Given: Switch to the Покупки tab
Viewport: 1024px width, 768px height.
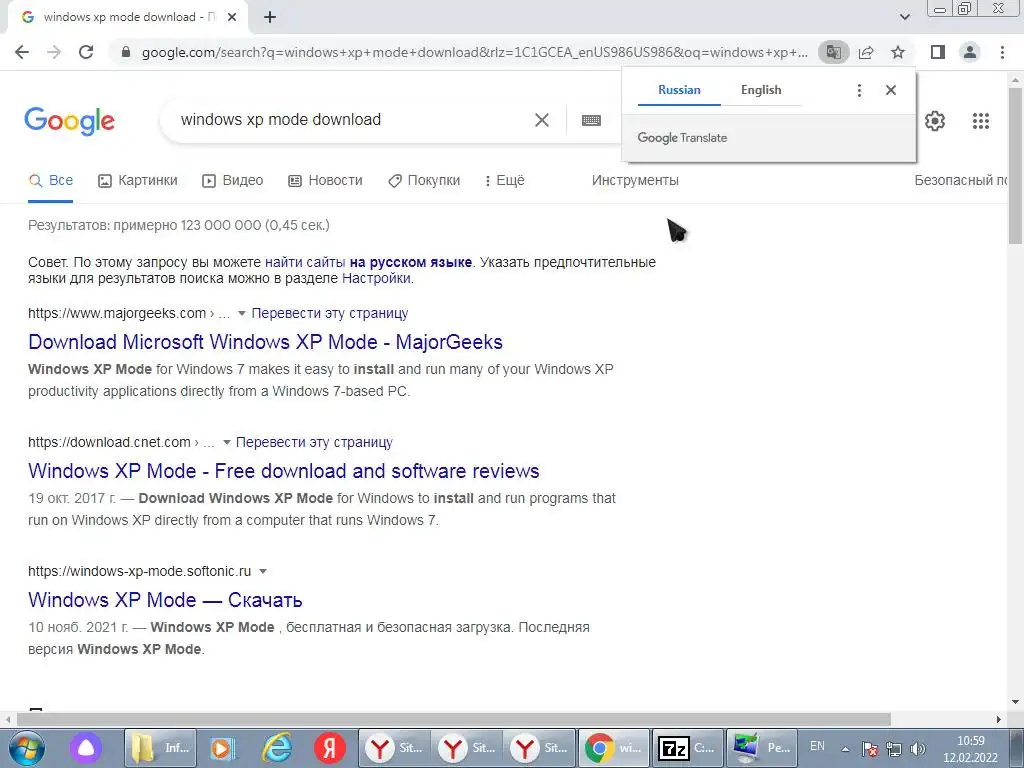Looking at the screenshot, I should [x=424, y=181].
